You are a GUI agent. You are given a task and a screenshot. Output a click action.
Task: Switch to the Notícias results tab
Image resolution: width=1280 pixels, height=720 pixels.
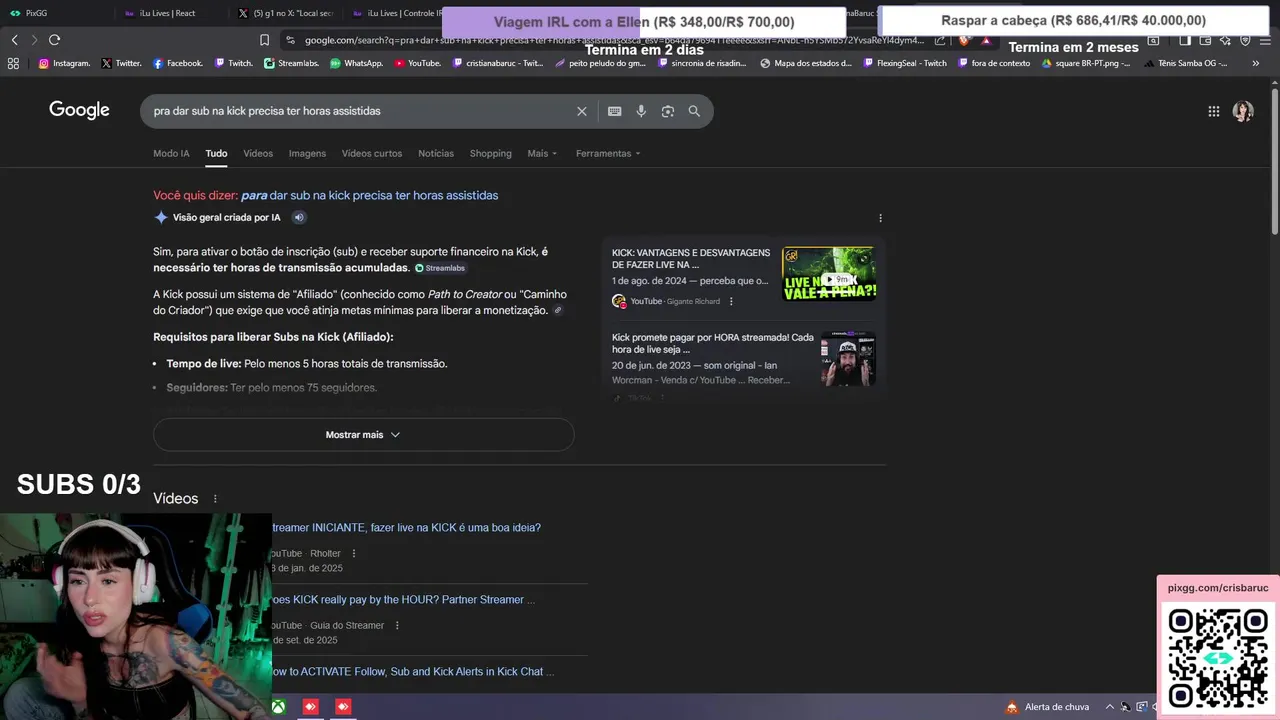click(x=436, y=153)
